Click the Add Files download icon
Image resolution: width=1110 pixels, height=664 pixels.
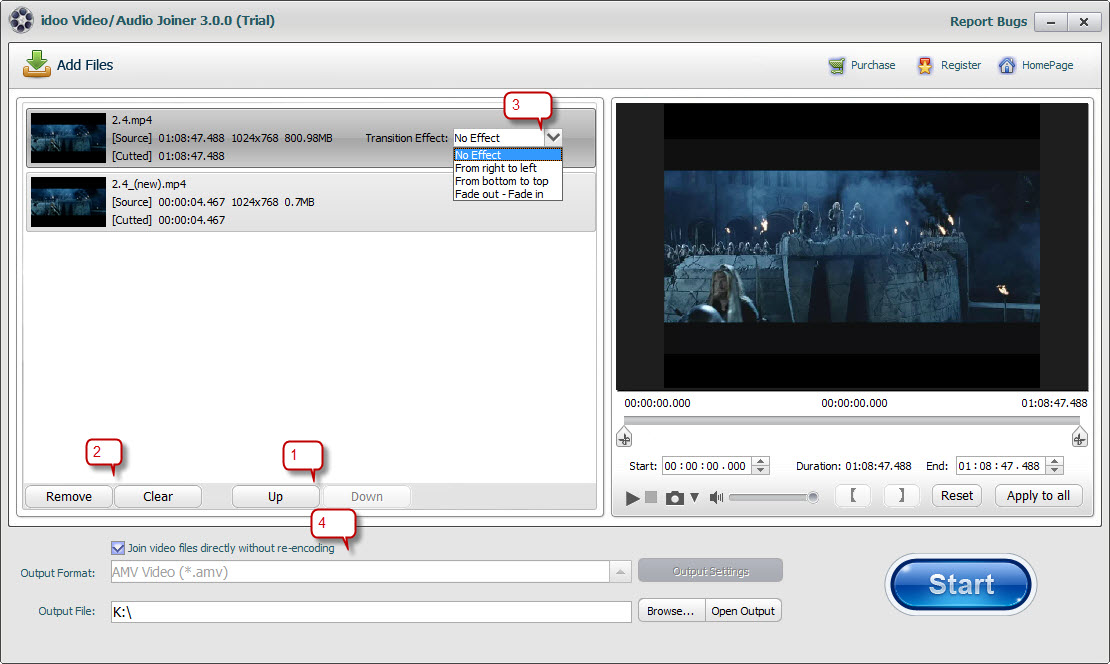(x=36, y=64)
